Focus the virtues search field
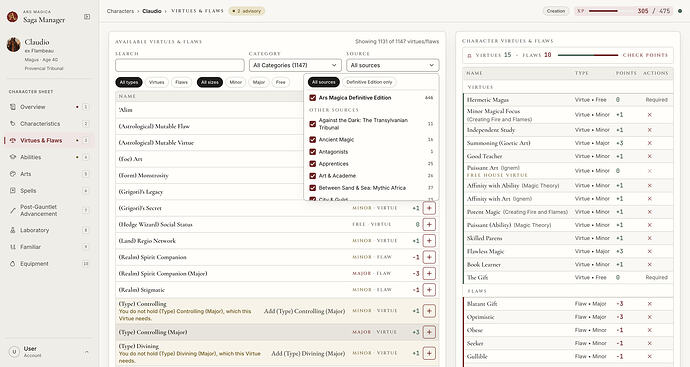Screen dimensions: 690x367 [180, 65]
